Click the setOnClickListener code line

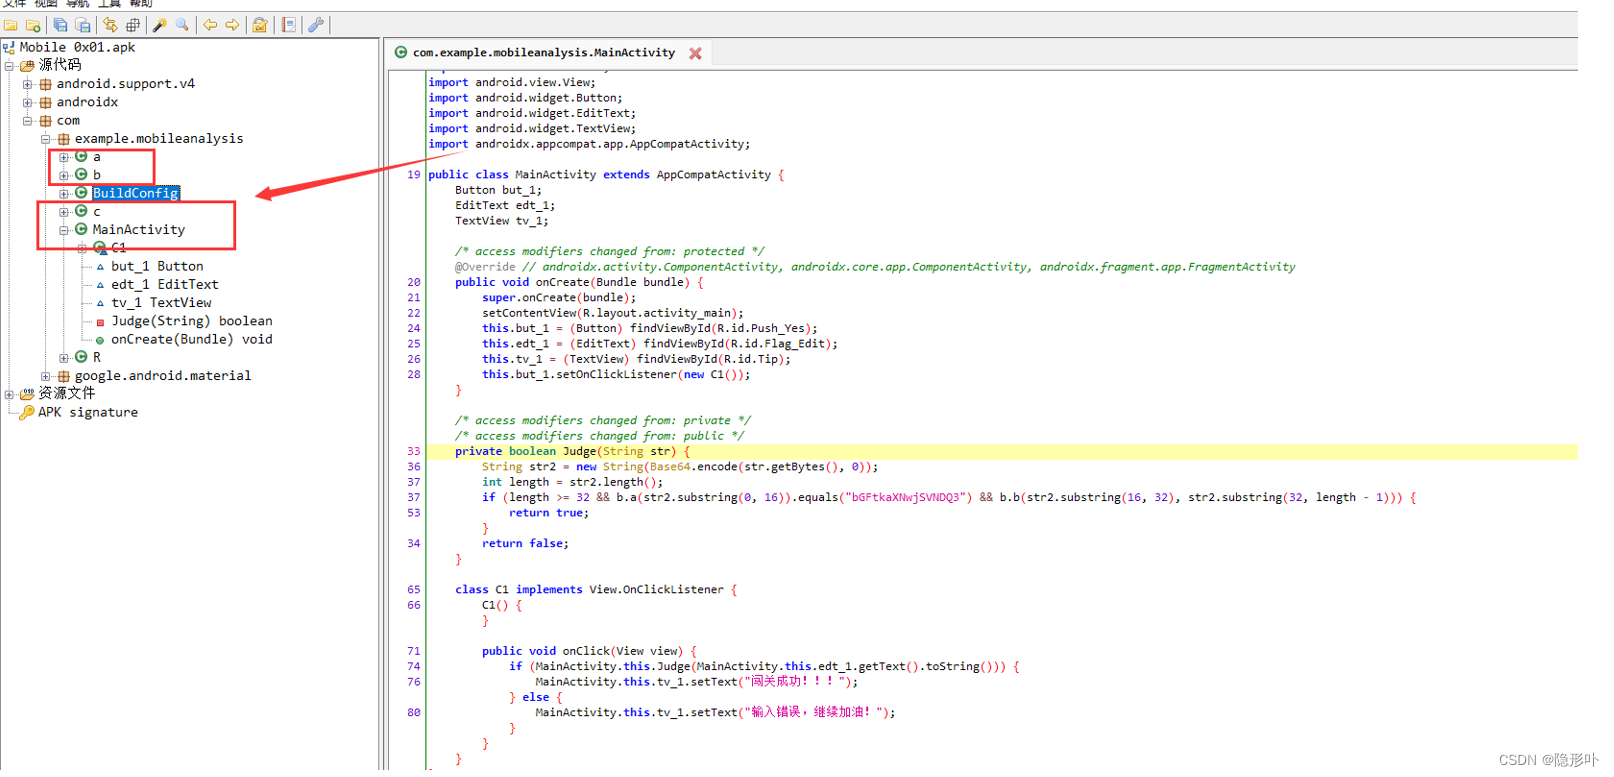[616, 375]
